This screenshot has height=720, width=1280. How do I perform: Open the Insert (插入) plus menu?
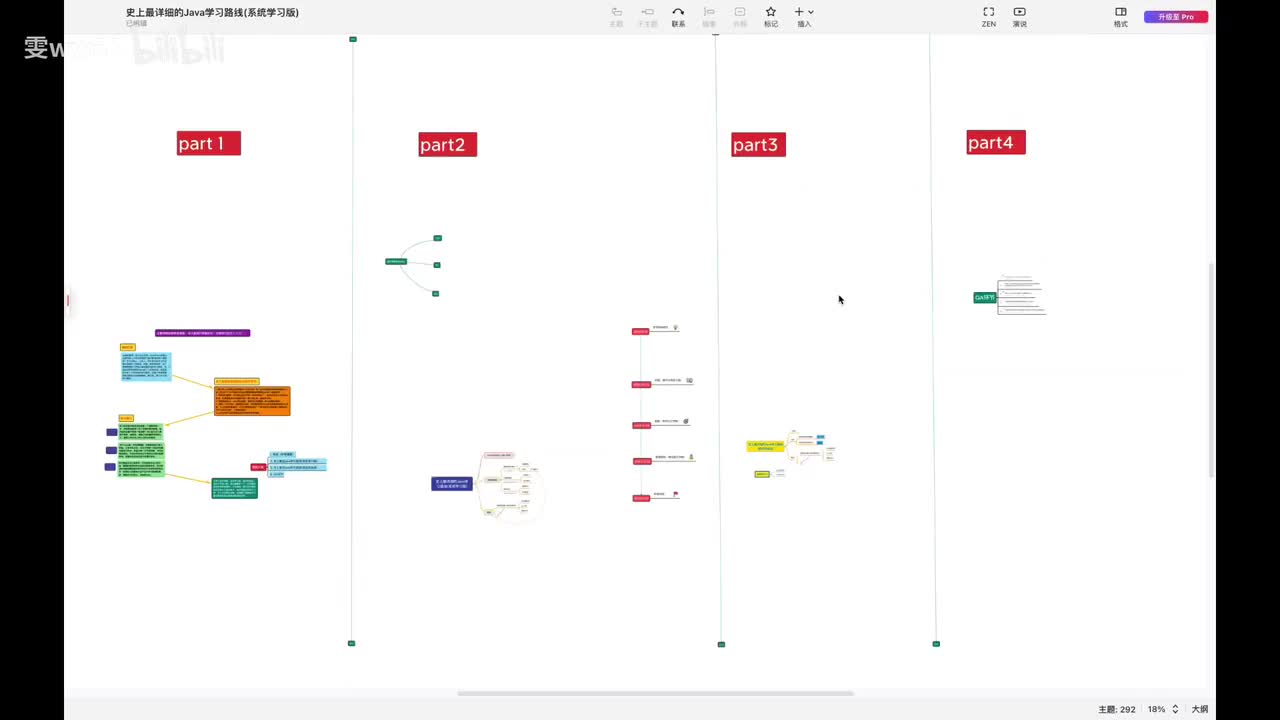[804, 12]
